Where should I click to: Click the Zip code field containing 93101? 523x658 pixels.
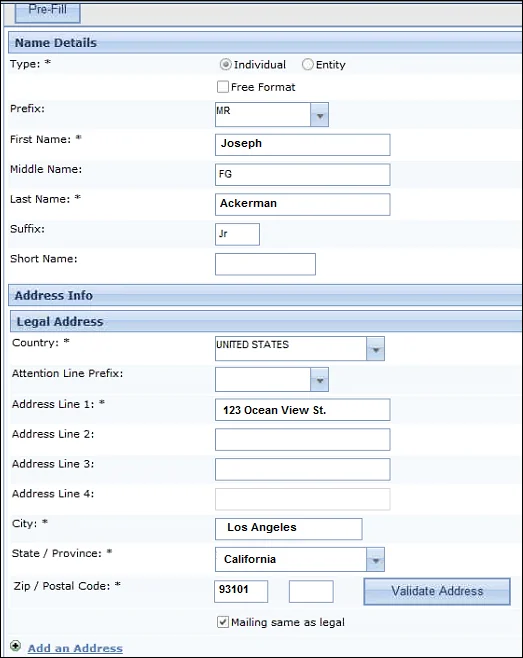coord(241,591)
